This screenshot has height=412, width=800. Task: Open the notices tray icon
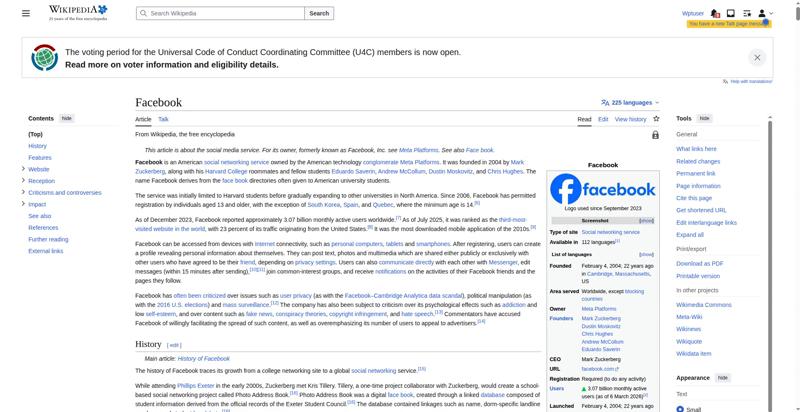(x=731, y=13)
